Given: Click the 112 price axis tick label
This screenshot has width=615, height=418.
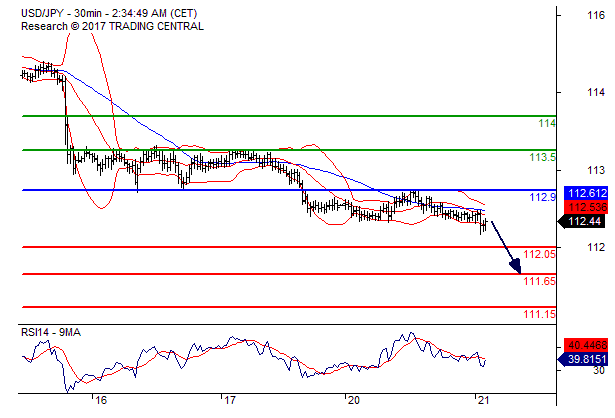Looking at the screenshot, I should [596, 247].
